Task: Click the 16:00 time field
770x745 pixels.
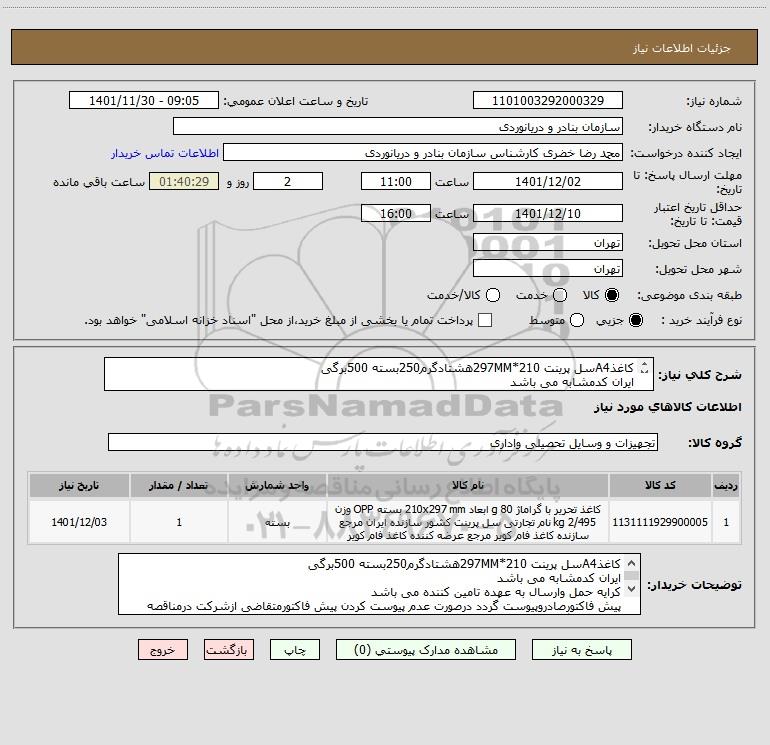Action: 396,213
